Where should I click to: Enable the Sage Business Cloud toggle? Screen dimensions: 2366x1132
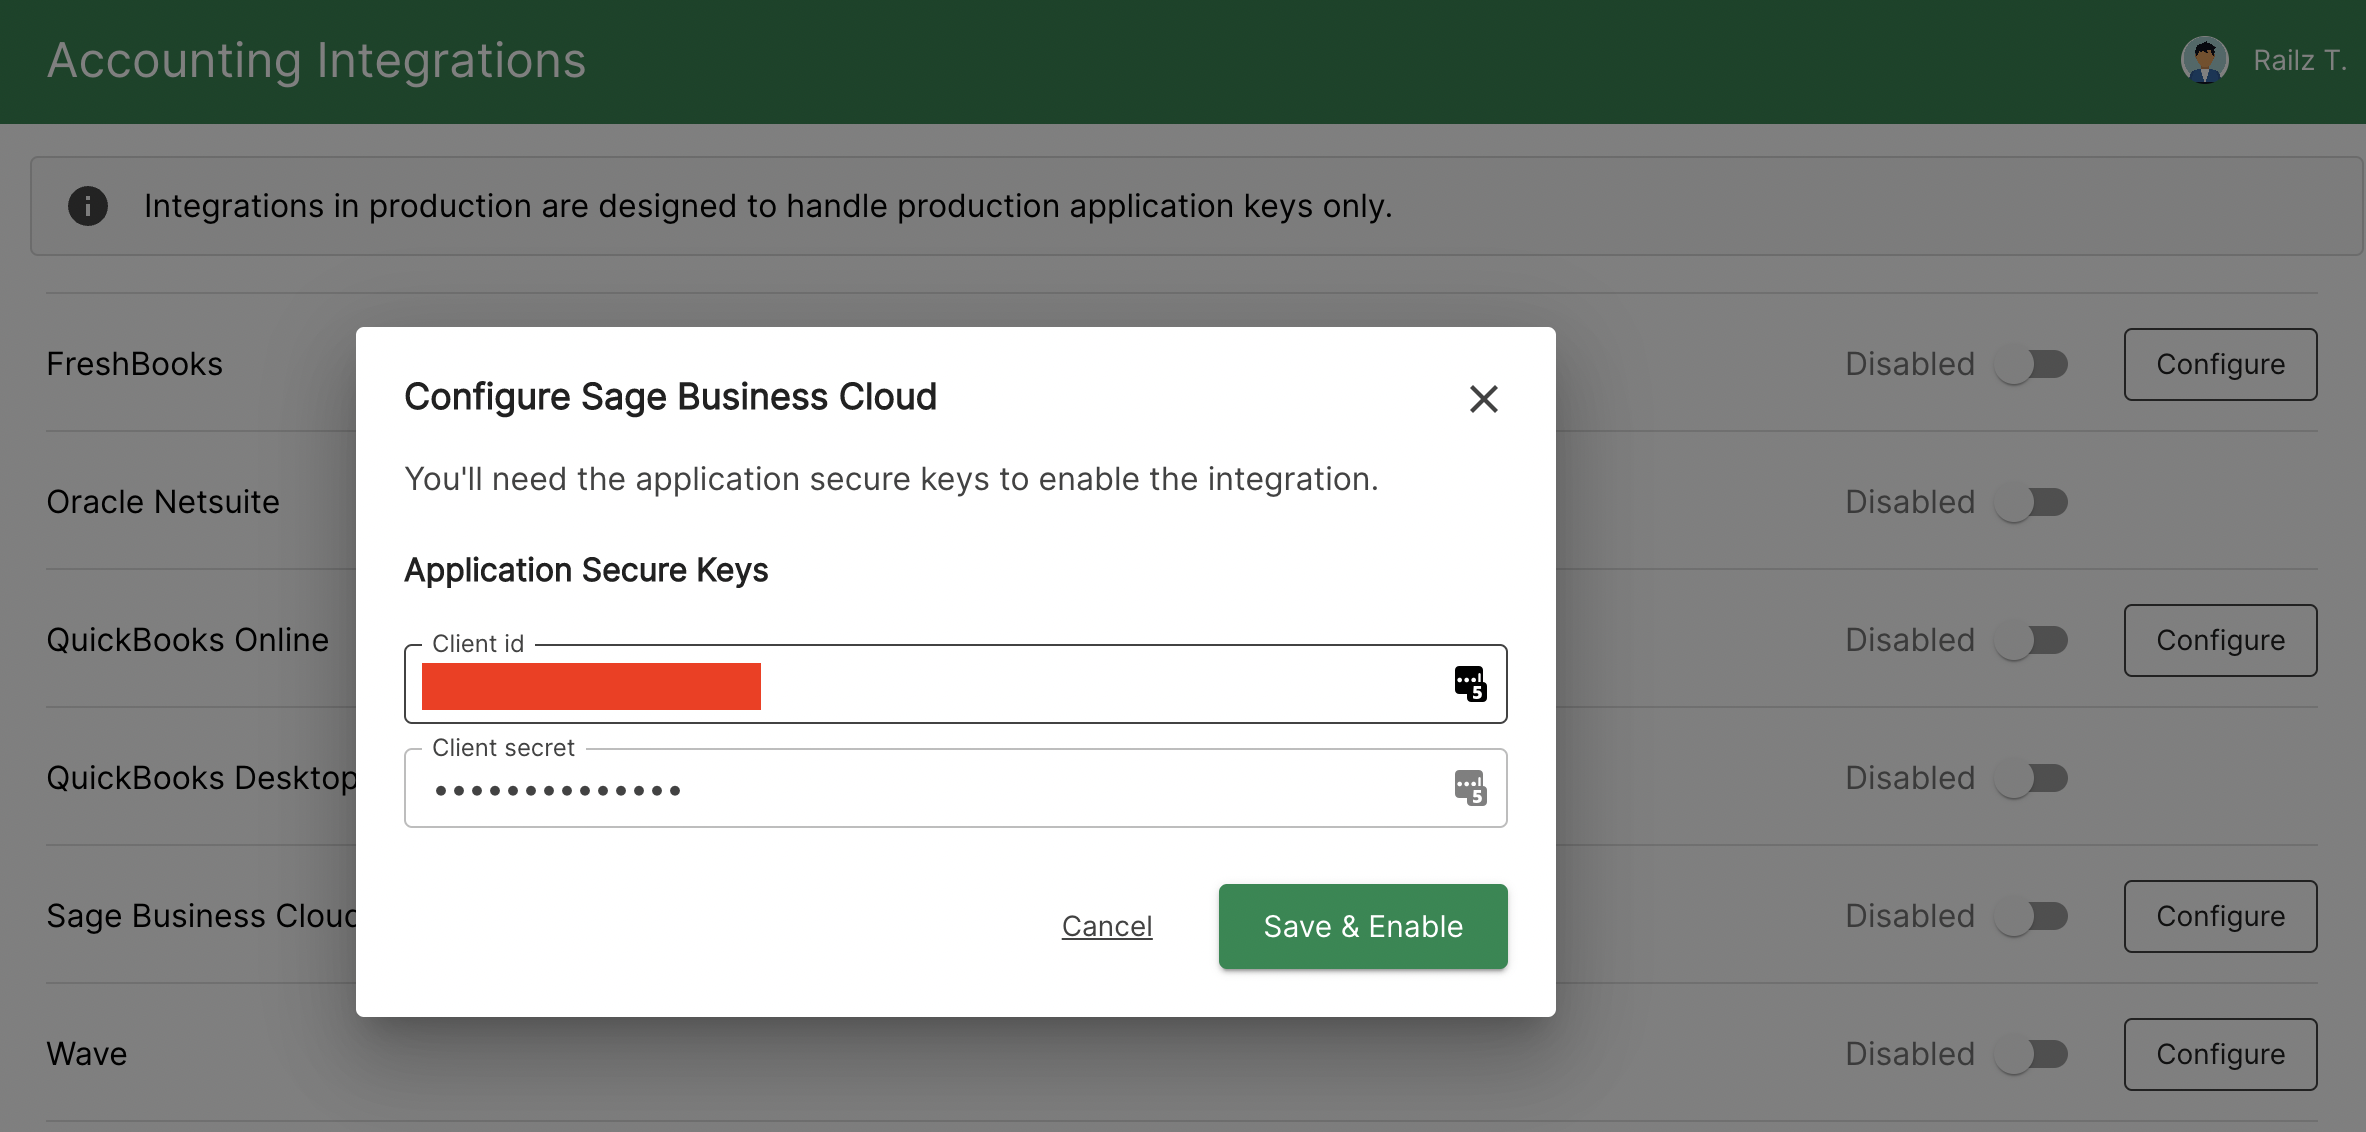pos(2031,916)
